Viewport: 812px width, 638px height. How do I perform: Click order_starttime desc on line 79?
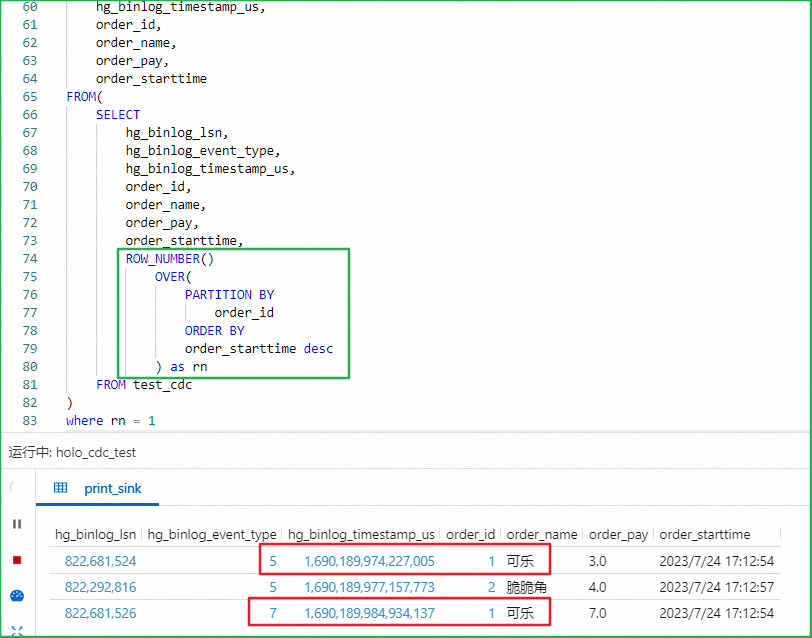click(259, 349)
